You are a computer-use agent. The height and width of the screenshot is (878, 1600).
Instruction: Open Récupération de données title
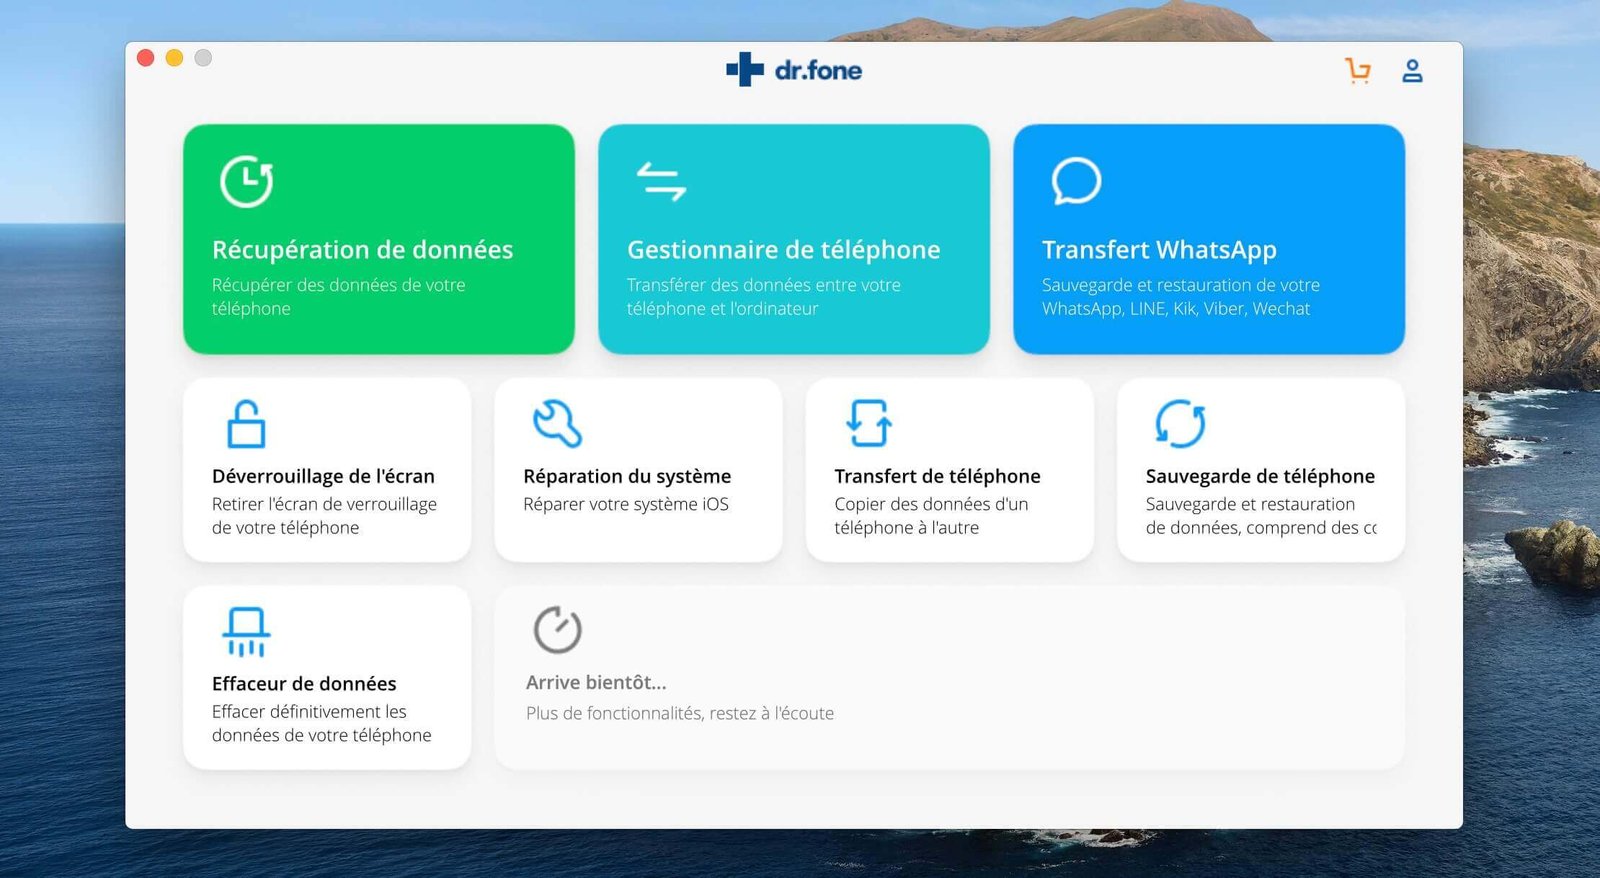(x=362, y=250)
